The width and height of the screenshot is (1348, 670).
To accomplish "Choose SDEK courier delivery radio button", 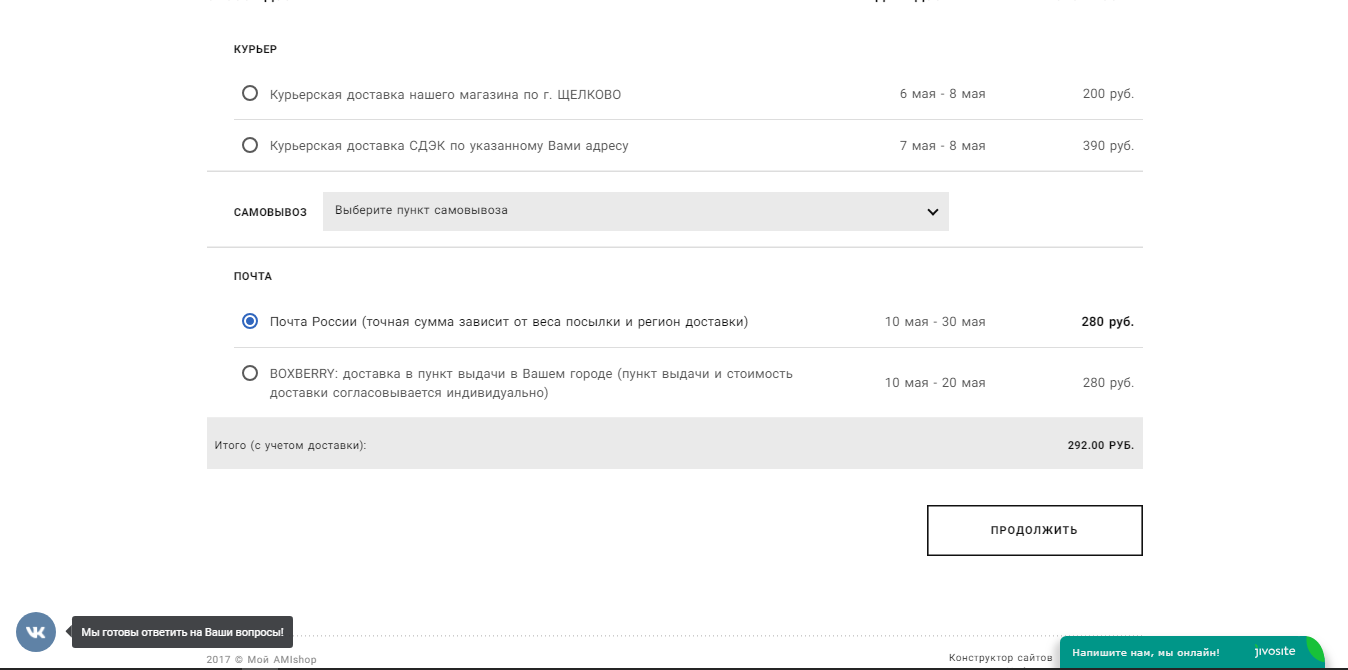I will (250, 146).
